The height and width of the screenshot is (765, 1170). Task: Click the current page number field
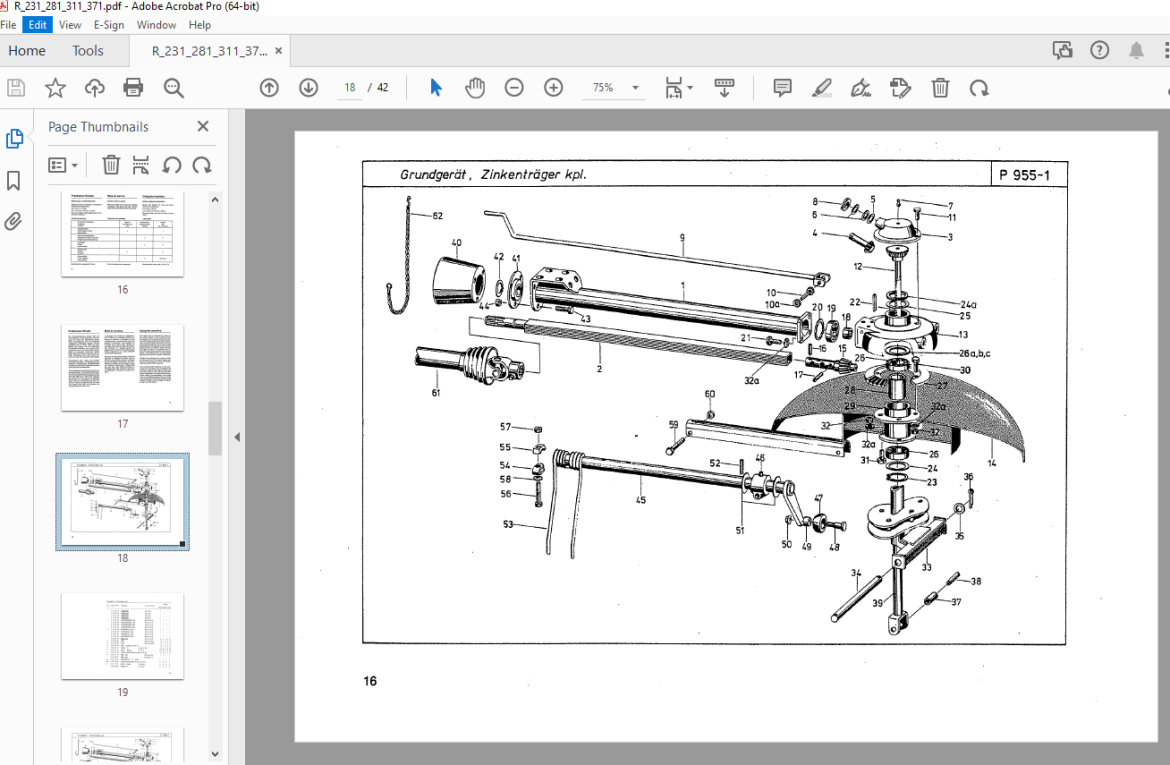point(350,87)
